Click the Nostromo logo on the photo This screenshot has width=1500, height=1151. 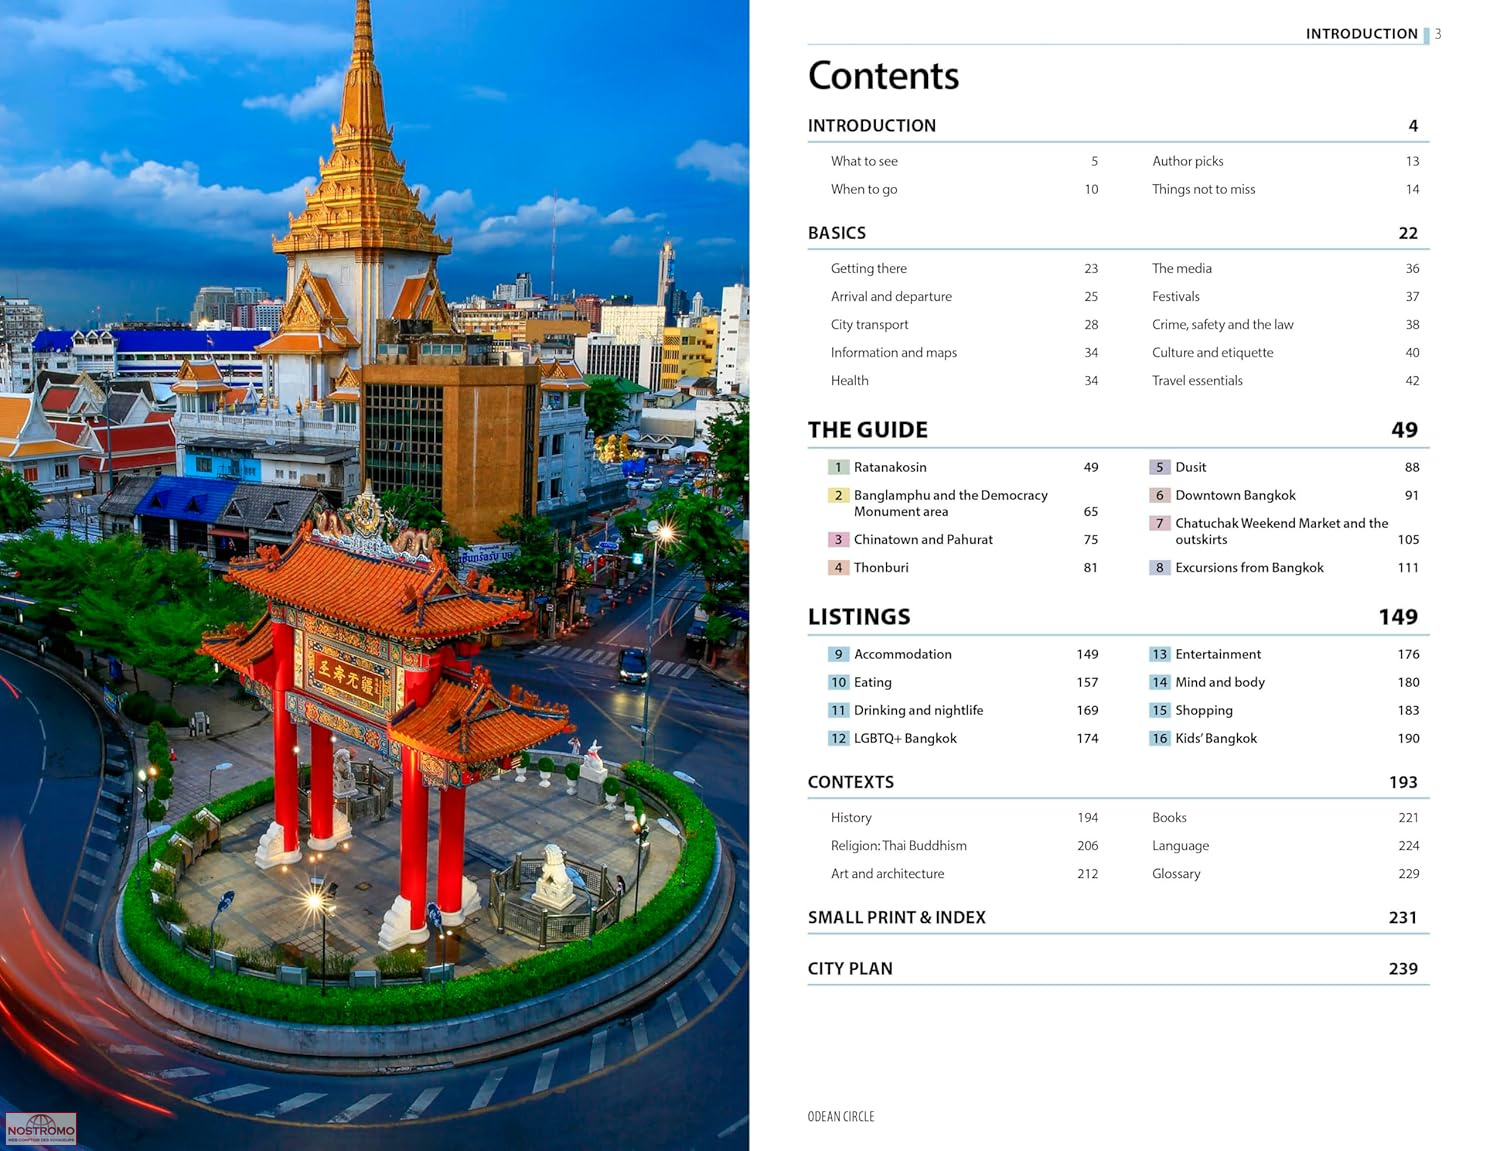pos(41,1129)
